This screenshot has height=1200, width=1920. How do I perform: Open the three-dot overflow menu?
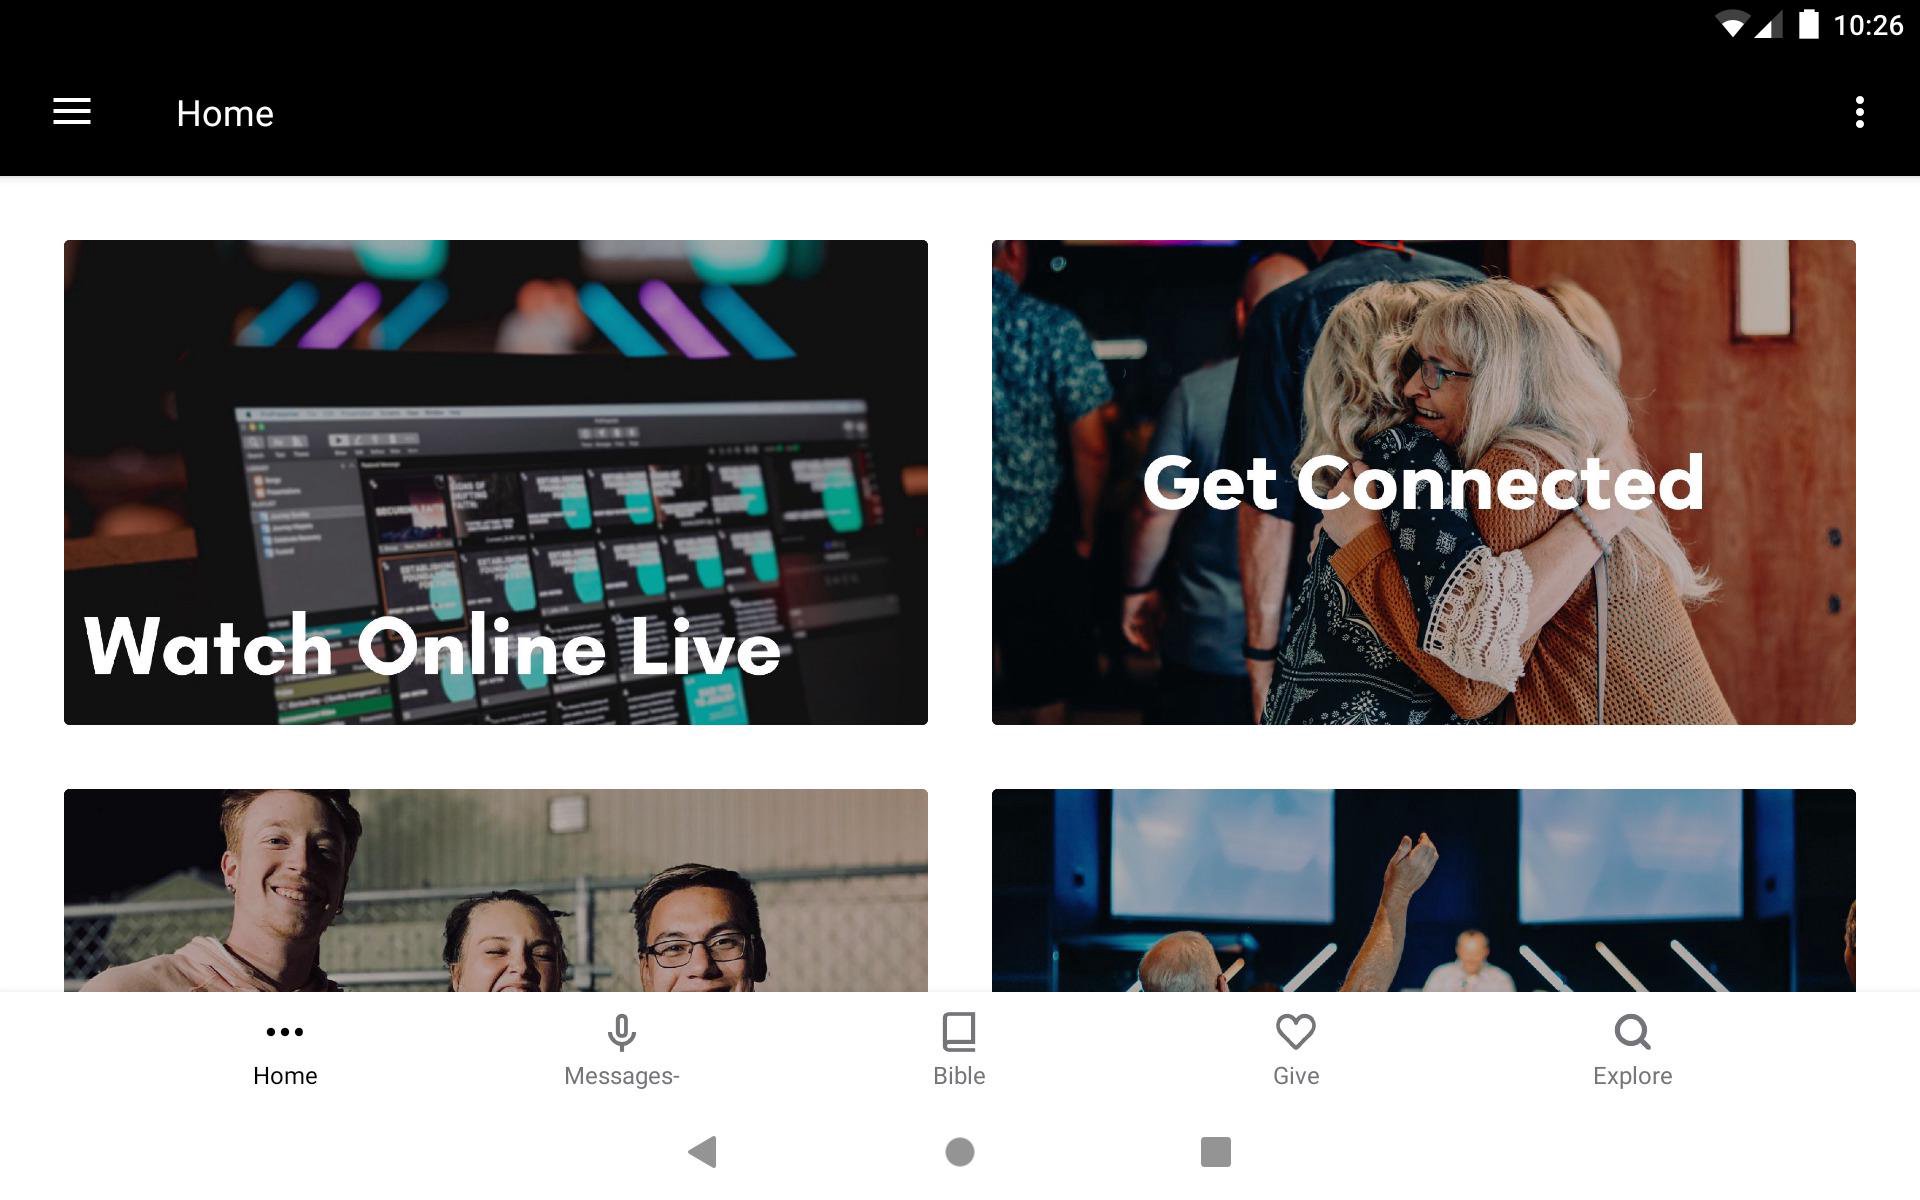pos(1859,112)
